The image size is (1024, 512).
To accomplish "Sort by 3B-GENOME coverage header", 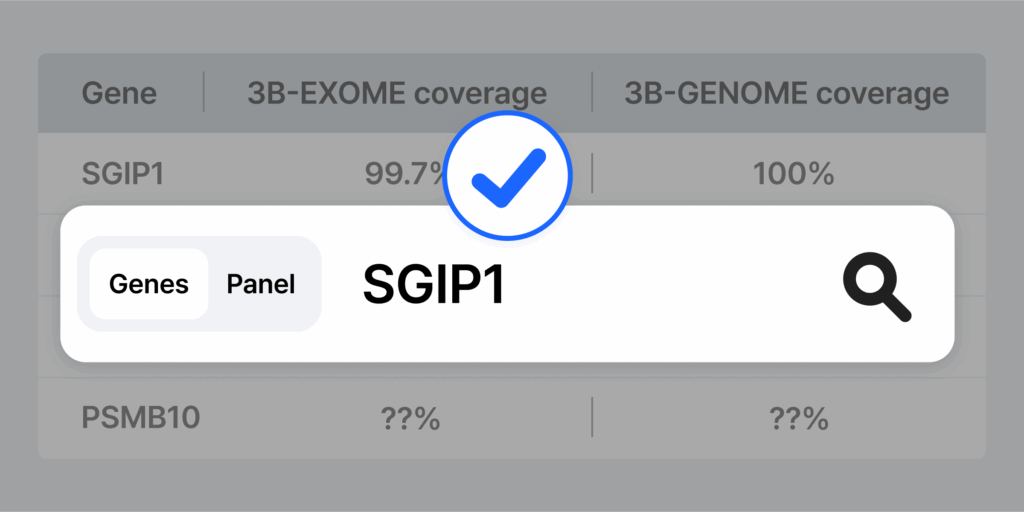I will (x=786, y=93).
